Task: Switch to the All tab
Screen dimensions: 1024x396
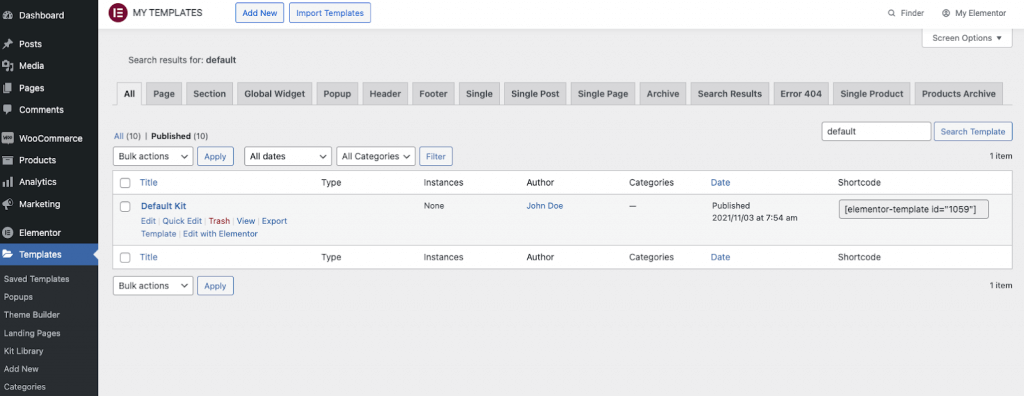Action: tap(129, 93)
